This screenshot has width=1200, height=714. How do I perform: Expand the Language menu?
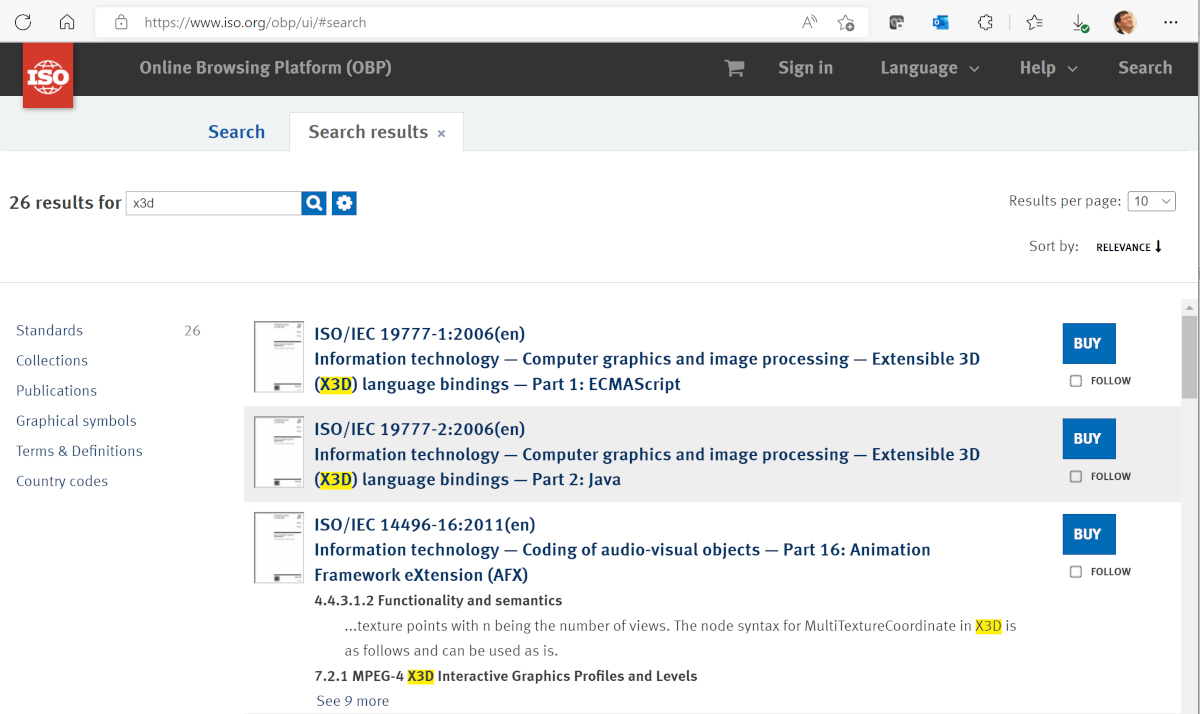929,68
